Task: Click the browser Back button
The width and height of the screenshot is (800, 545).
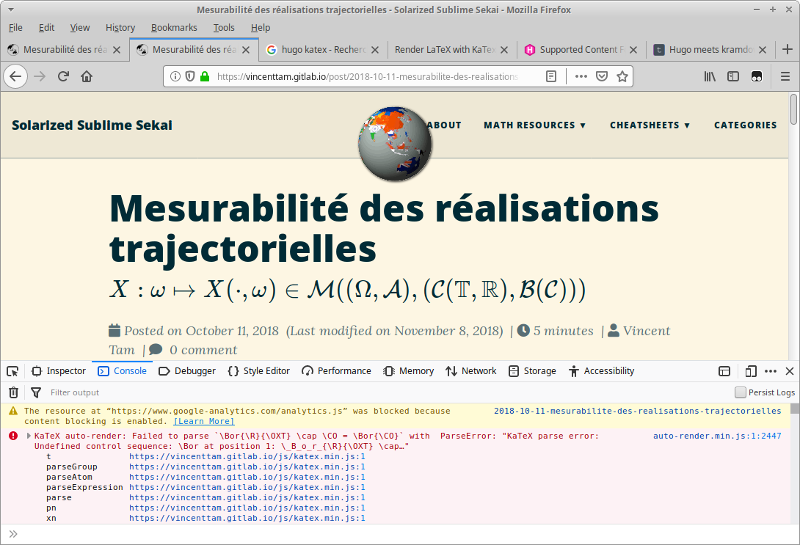Action: 16,76
